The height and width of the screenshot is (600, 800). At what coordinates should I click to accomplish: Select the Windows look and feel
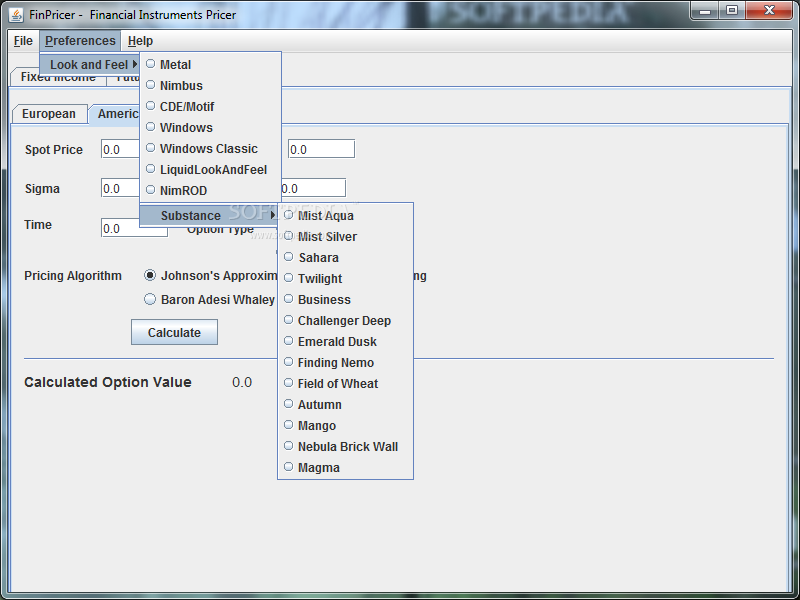(210, 128)
